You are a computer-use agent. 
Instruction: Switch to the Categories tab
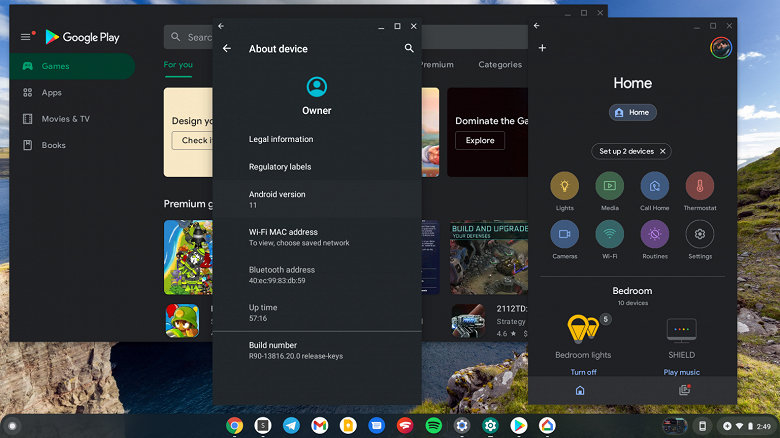click(500, 65)
